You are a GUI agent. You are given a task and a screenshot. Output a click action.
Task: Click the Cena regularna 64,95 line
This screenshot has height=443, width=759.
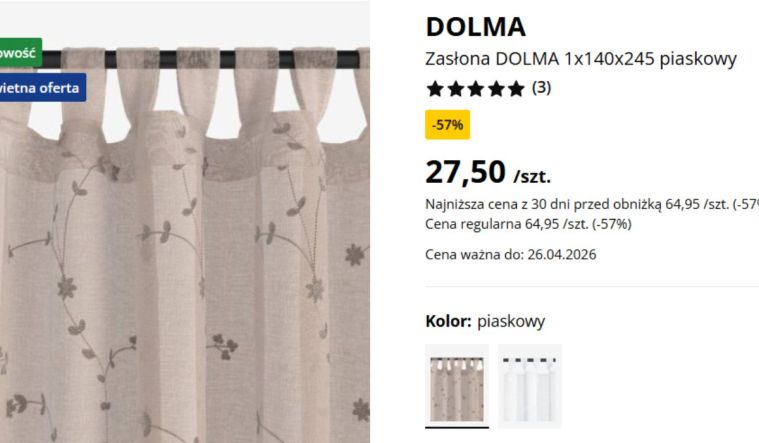tap(528, 224)
